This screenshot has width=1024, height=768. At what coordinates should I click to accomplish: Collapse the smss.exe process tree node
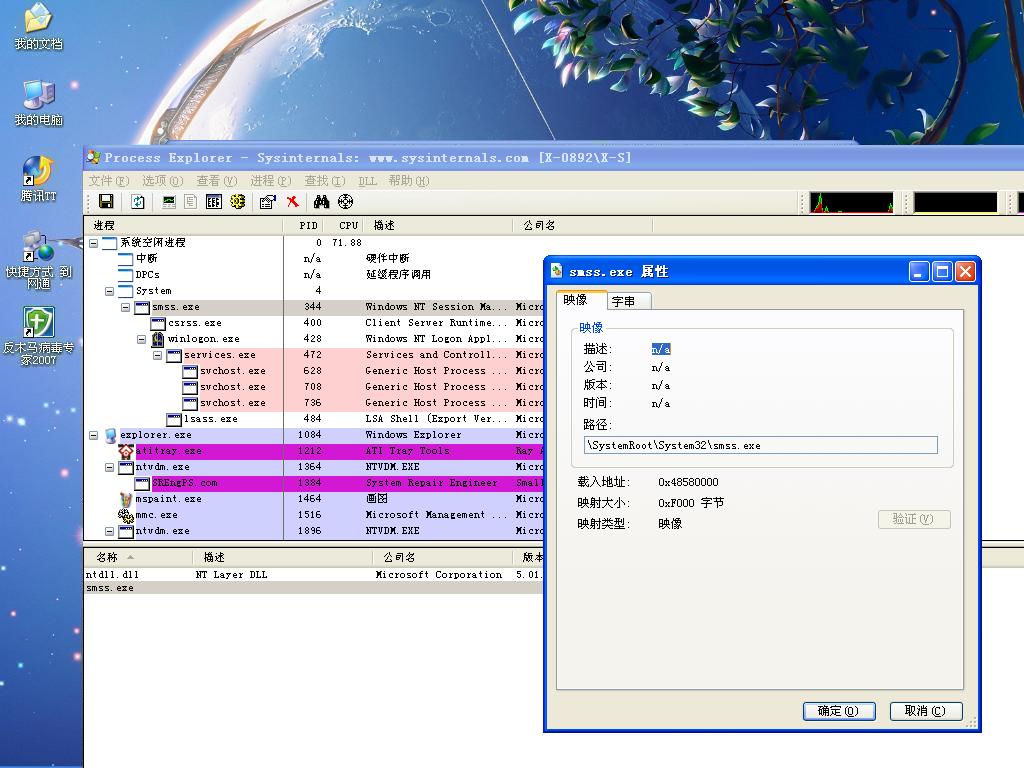tap(126, 307)
